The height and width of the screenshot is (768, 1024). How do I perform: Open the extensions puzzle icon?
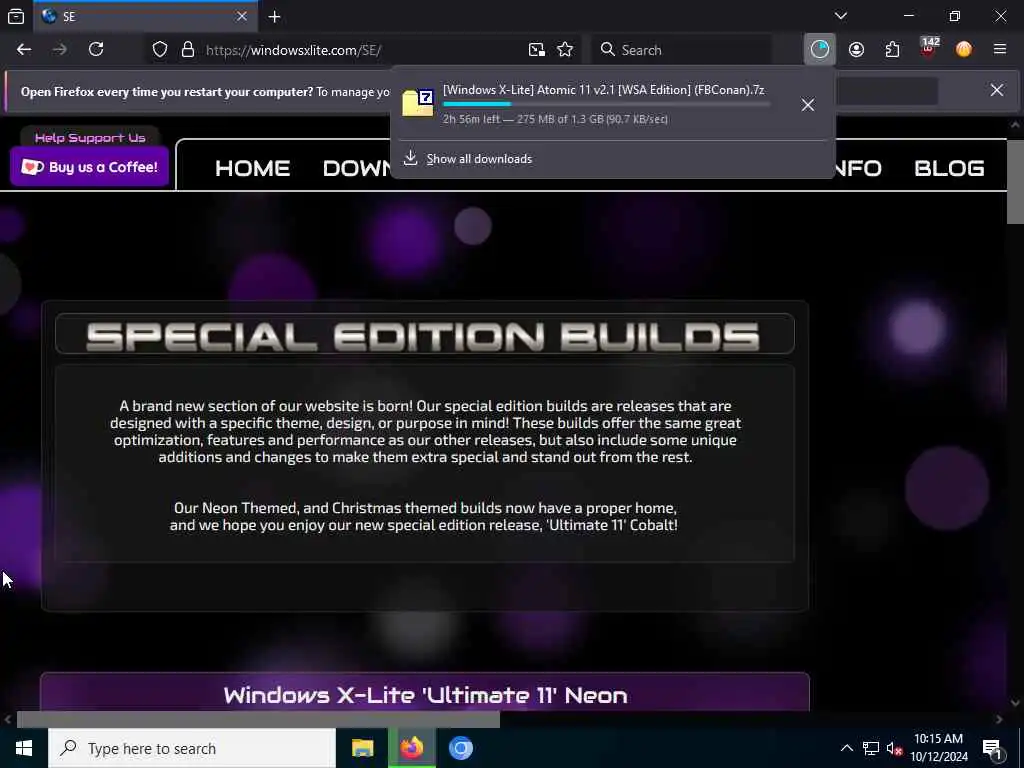tap(892, 50)
